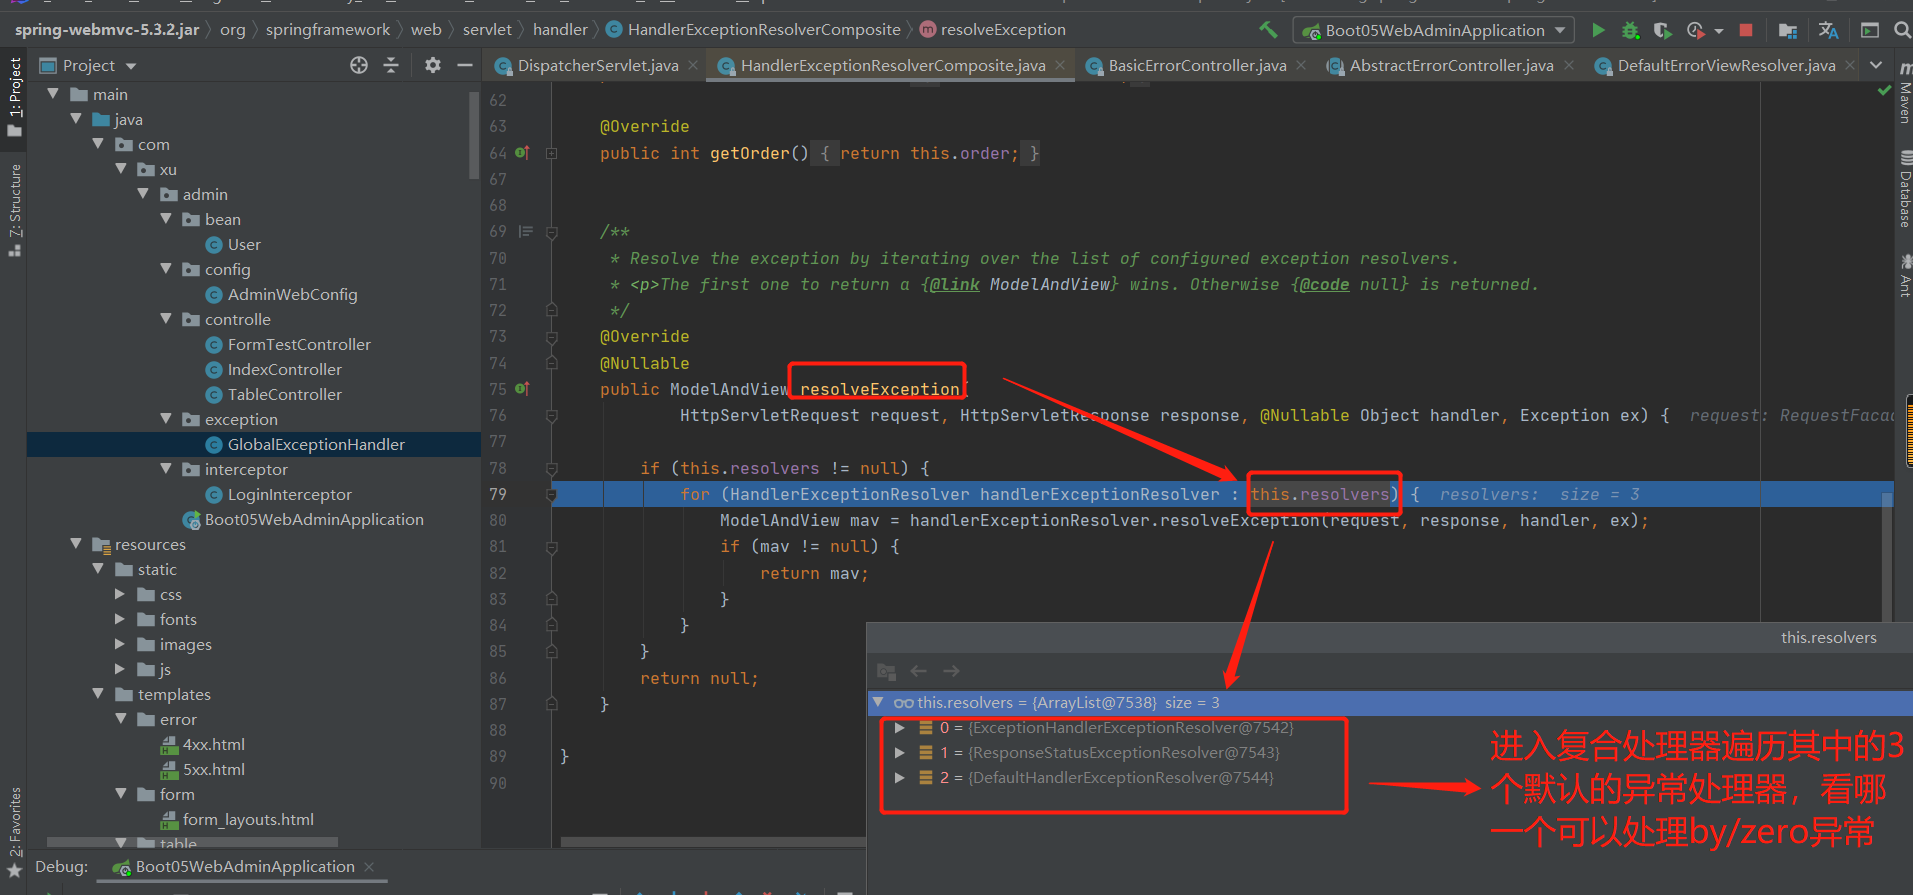The height and width of the screenshot is (895, 1913).
Task: Open Favorites tool window
Action: click(x=15, y=832)
